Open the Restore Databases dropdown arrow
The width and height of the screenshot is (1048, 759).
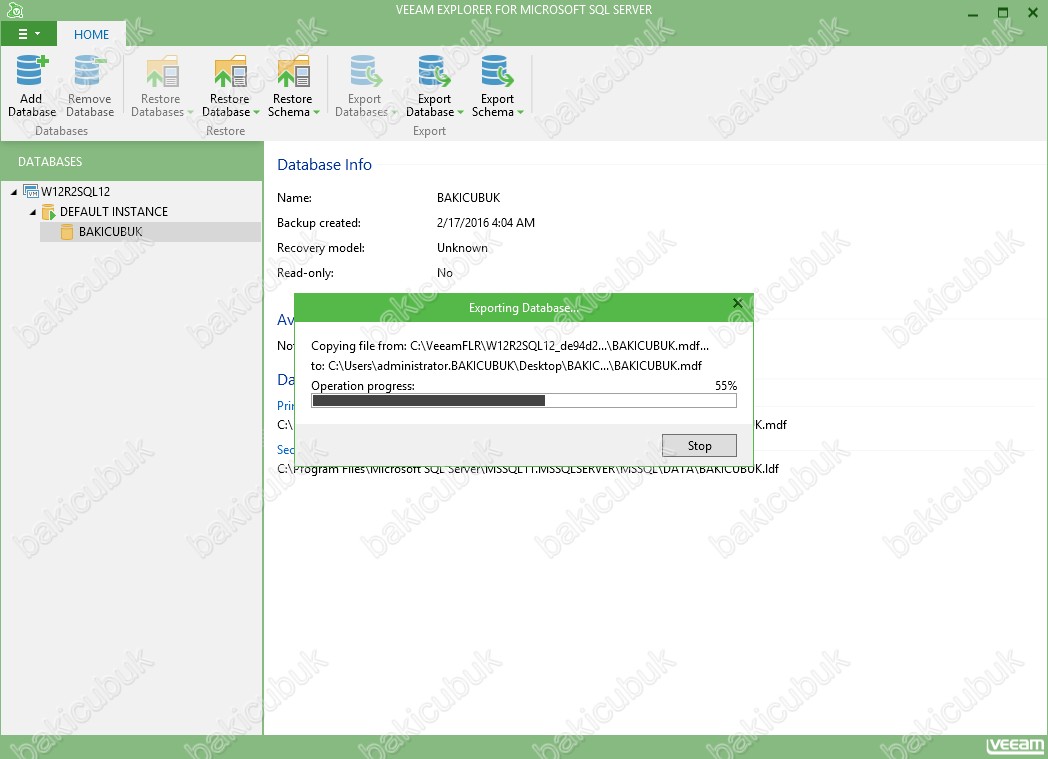190,112
